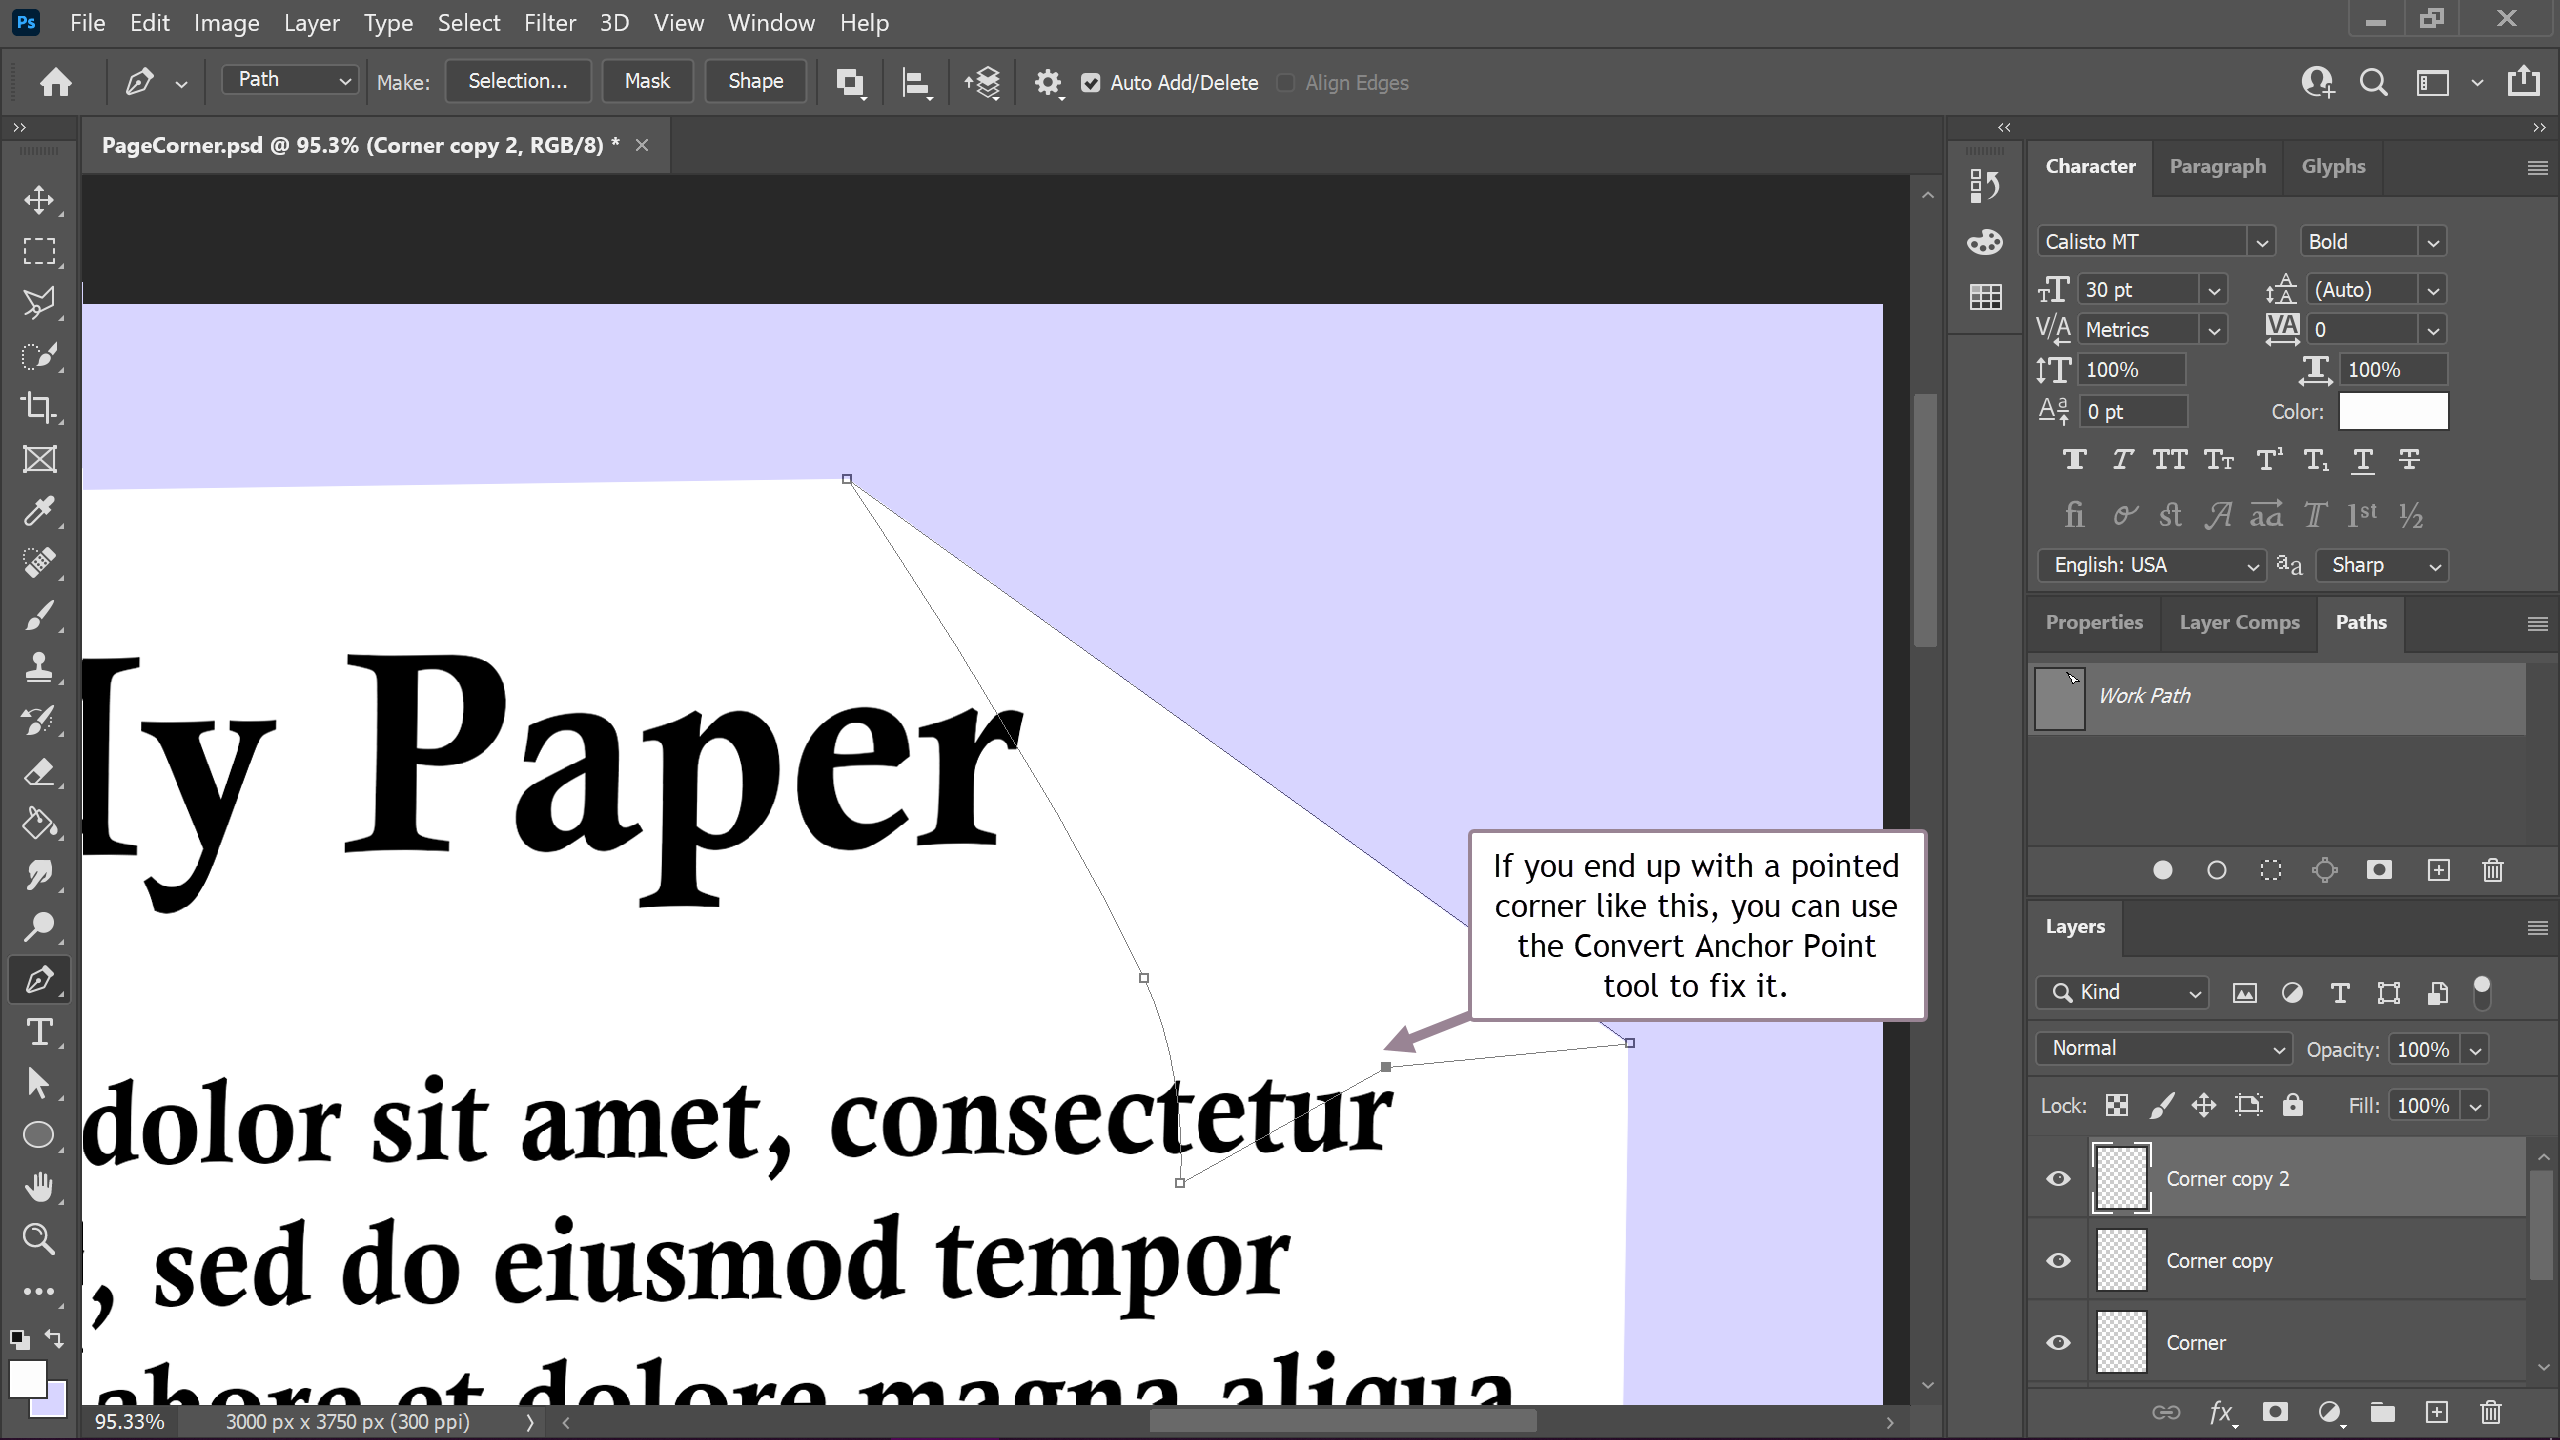Click the Make Mask button
This screenshot has height=1440, width=2560.
click(x=647, y=81)
